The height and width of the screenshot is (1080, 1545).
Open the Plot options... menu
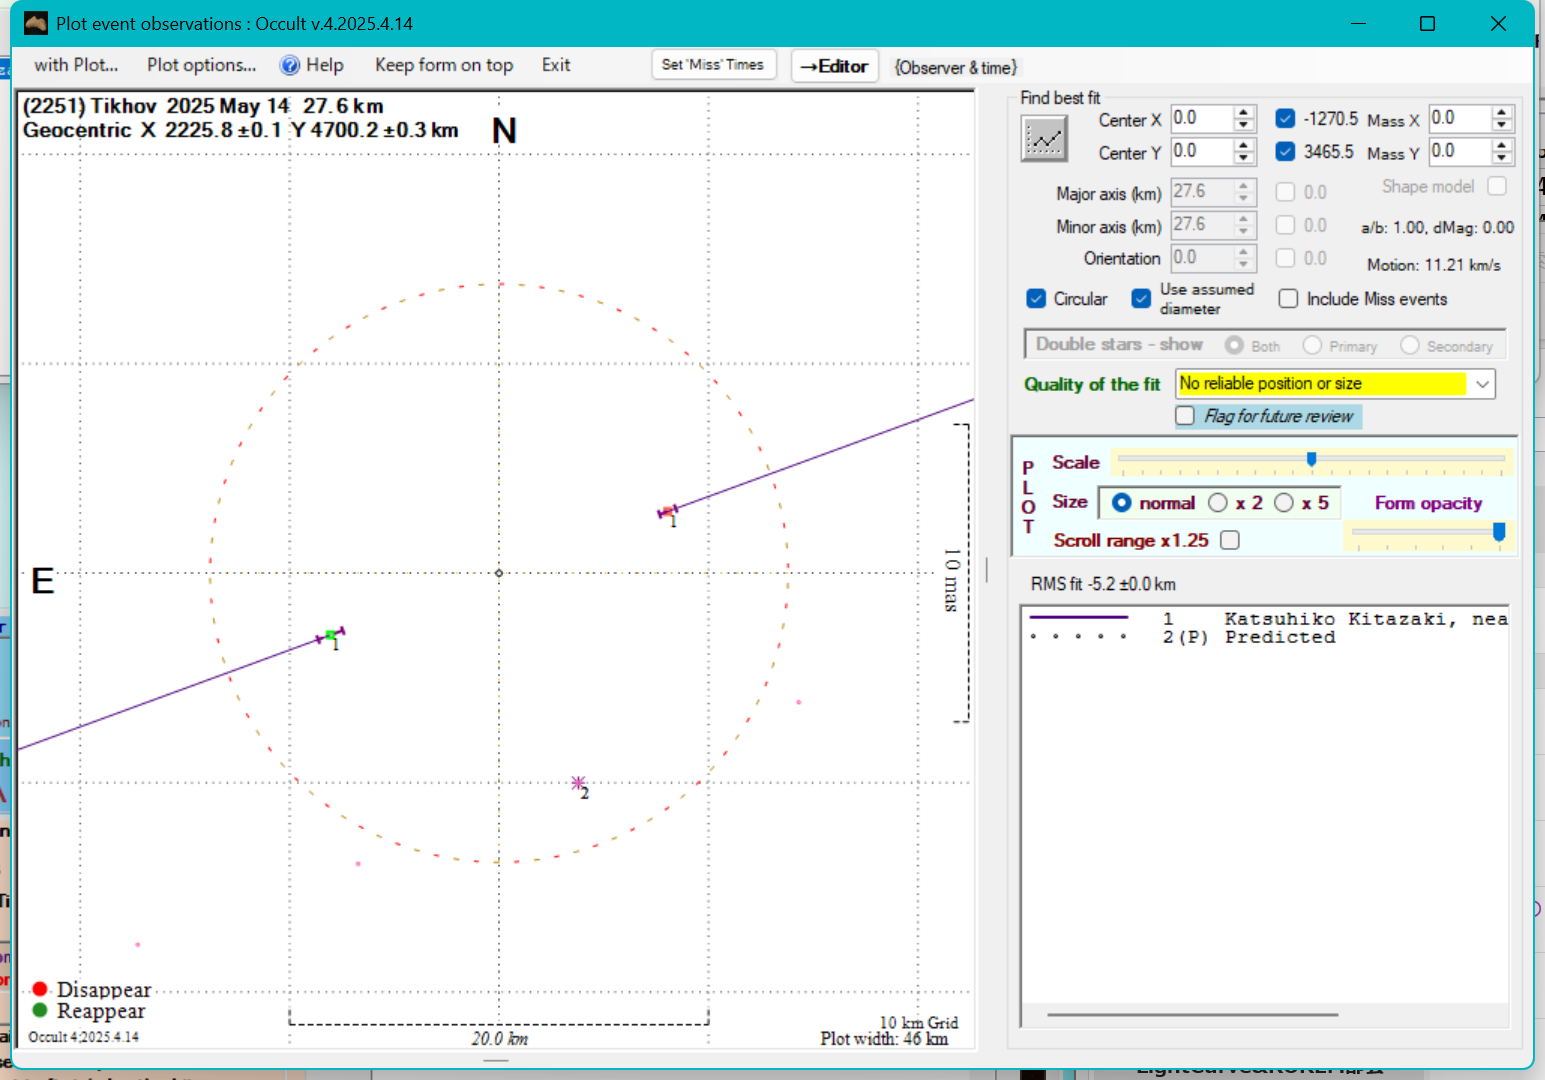[201, 65]
